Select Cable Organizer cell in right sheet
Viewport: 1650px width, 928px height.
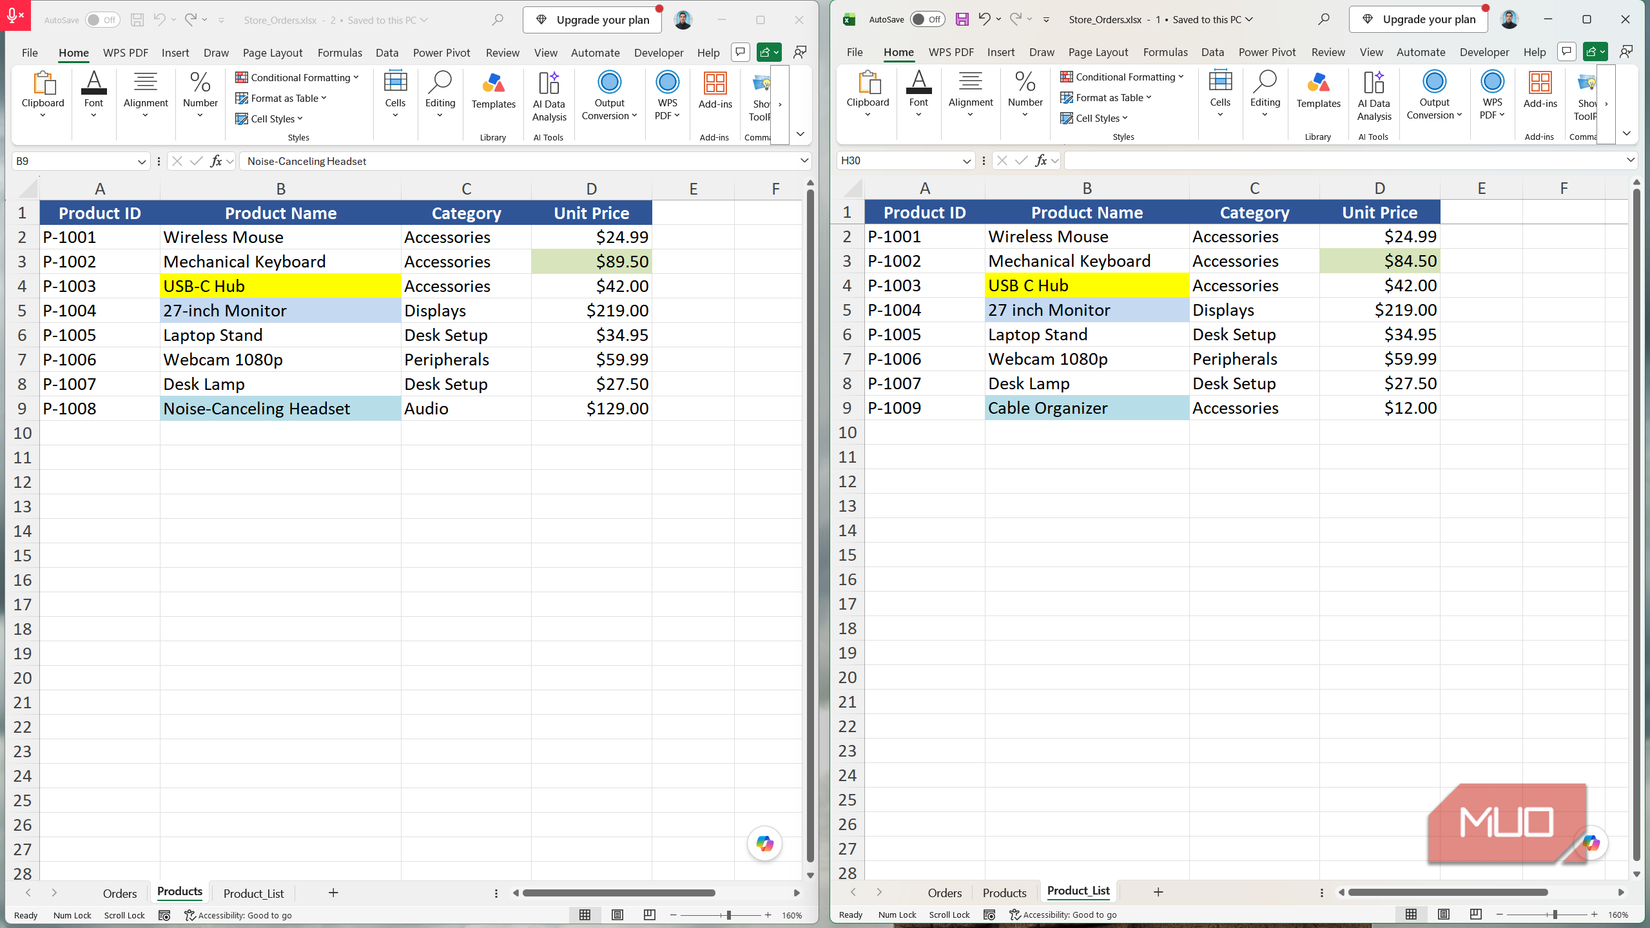coord(1087,408)
